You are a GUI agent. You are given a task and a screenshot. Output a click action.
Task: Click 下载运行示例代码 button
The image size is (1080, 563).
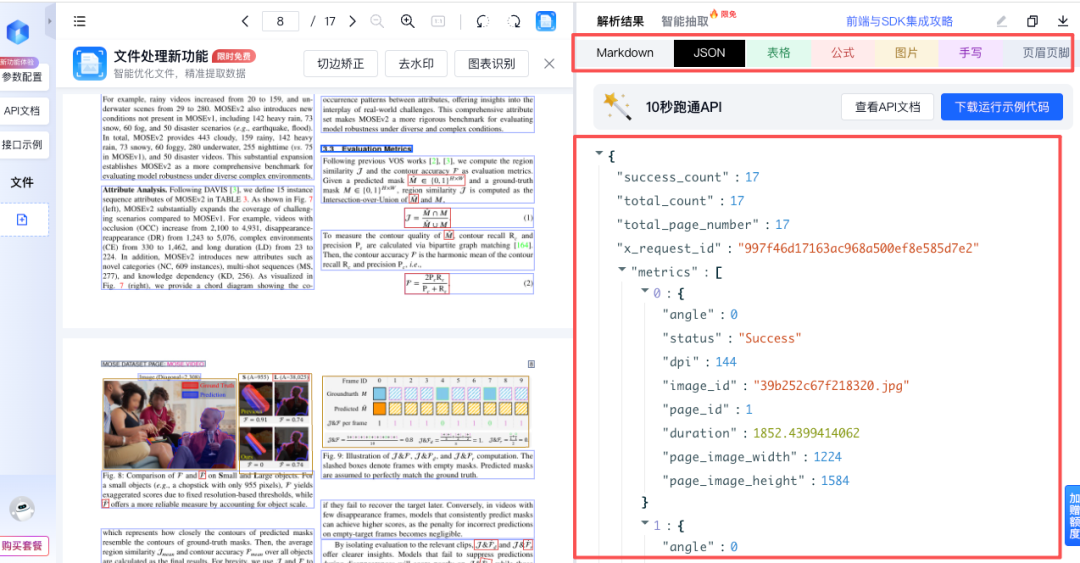pos(1001,107)
